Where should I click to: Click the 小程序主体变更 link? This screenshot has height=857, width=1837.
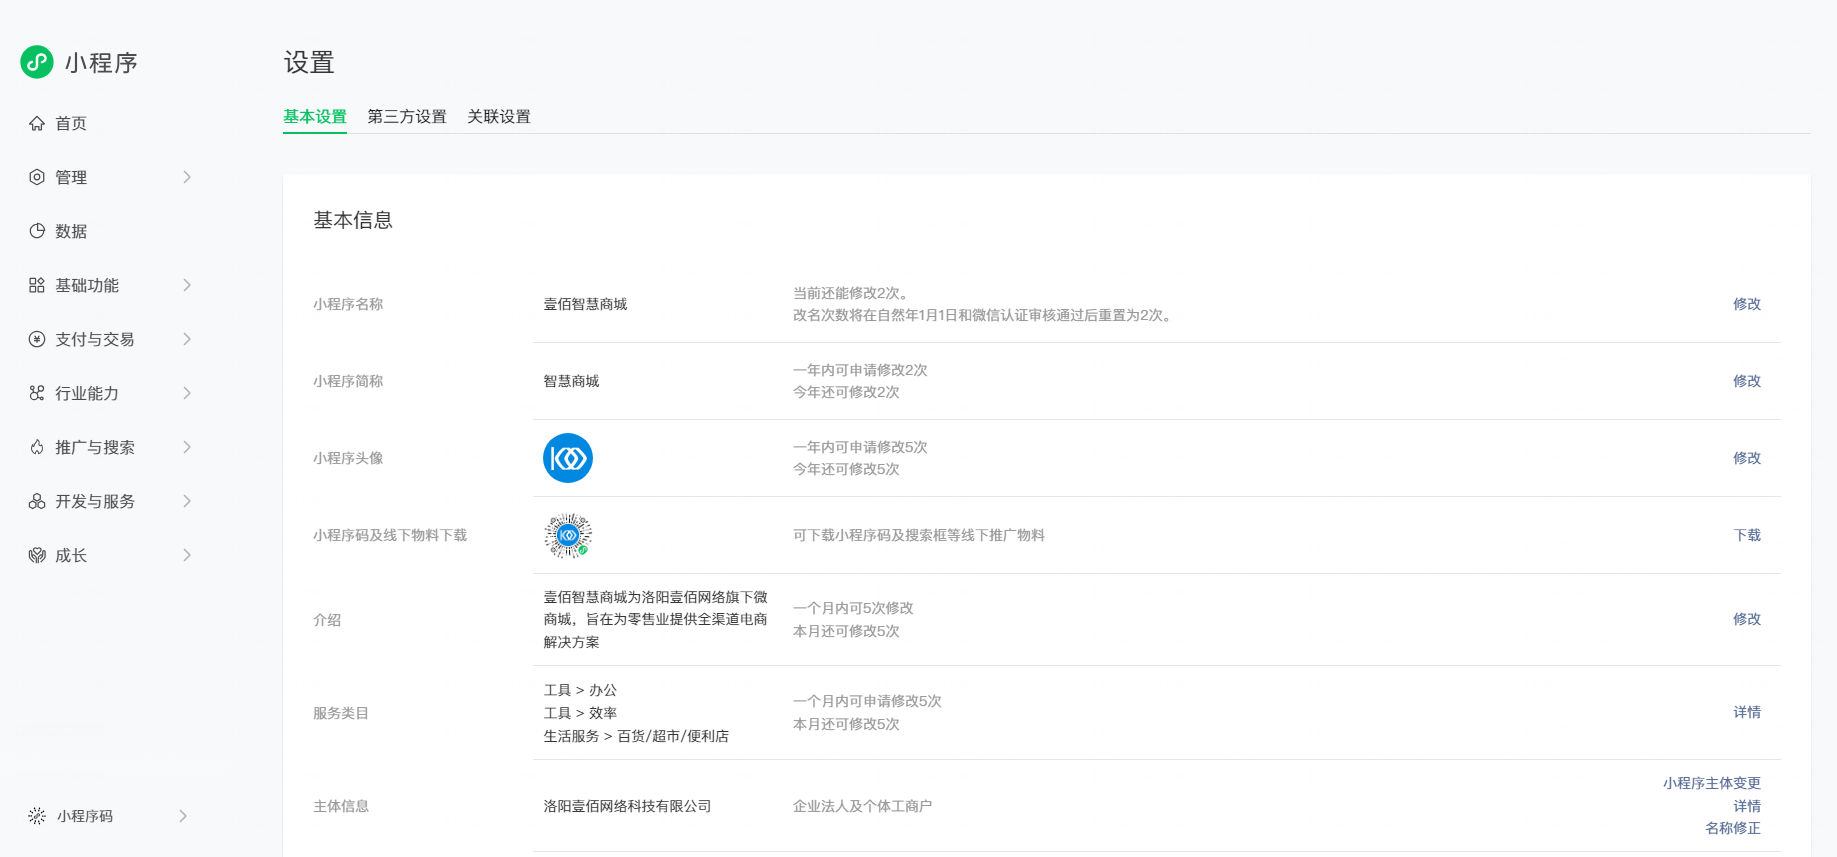point(1712,783)
